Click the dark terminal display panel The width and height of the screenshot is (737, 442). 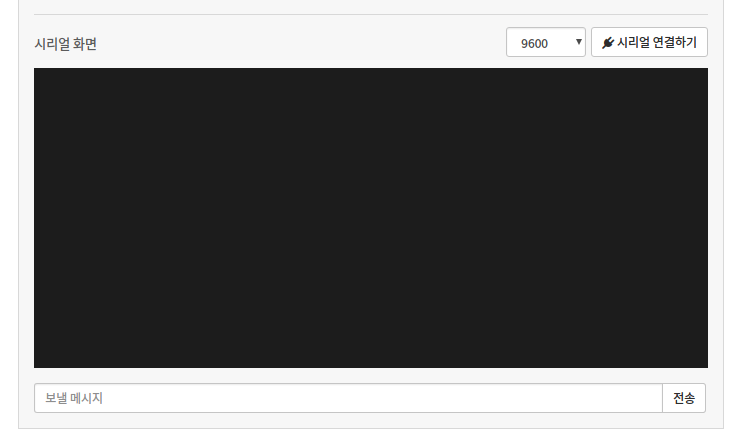click(x=370, y=218)
